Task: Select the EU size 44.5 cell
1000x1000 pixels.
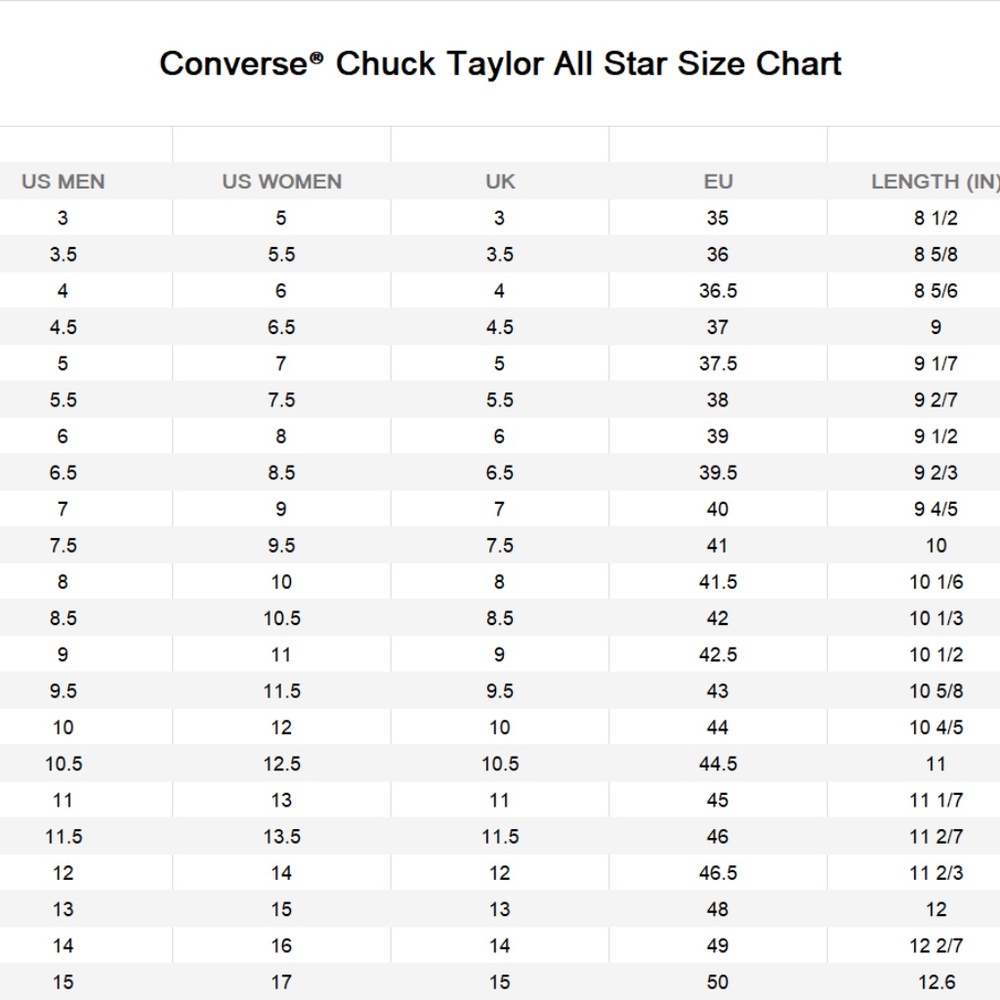Action: click(x=718, y=764)
